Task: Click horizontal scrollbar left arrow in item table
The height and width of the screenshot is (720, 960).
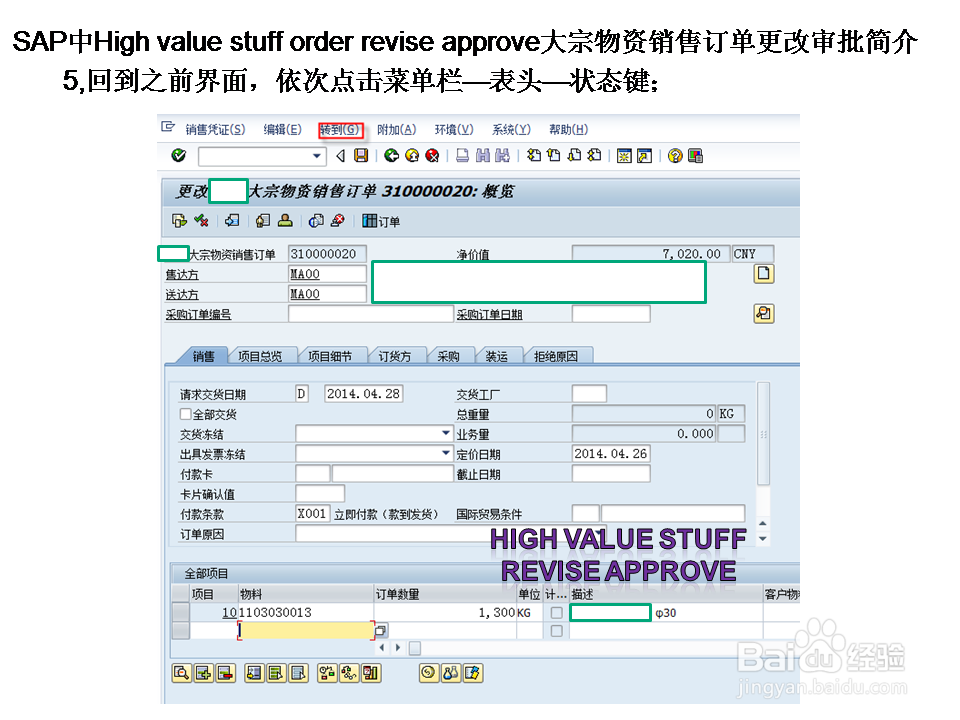Action: [382, 647]
